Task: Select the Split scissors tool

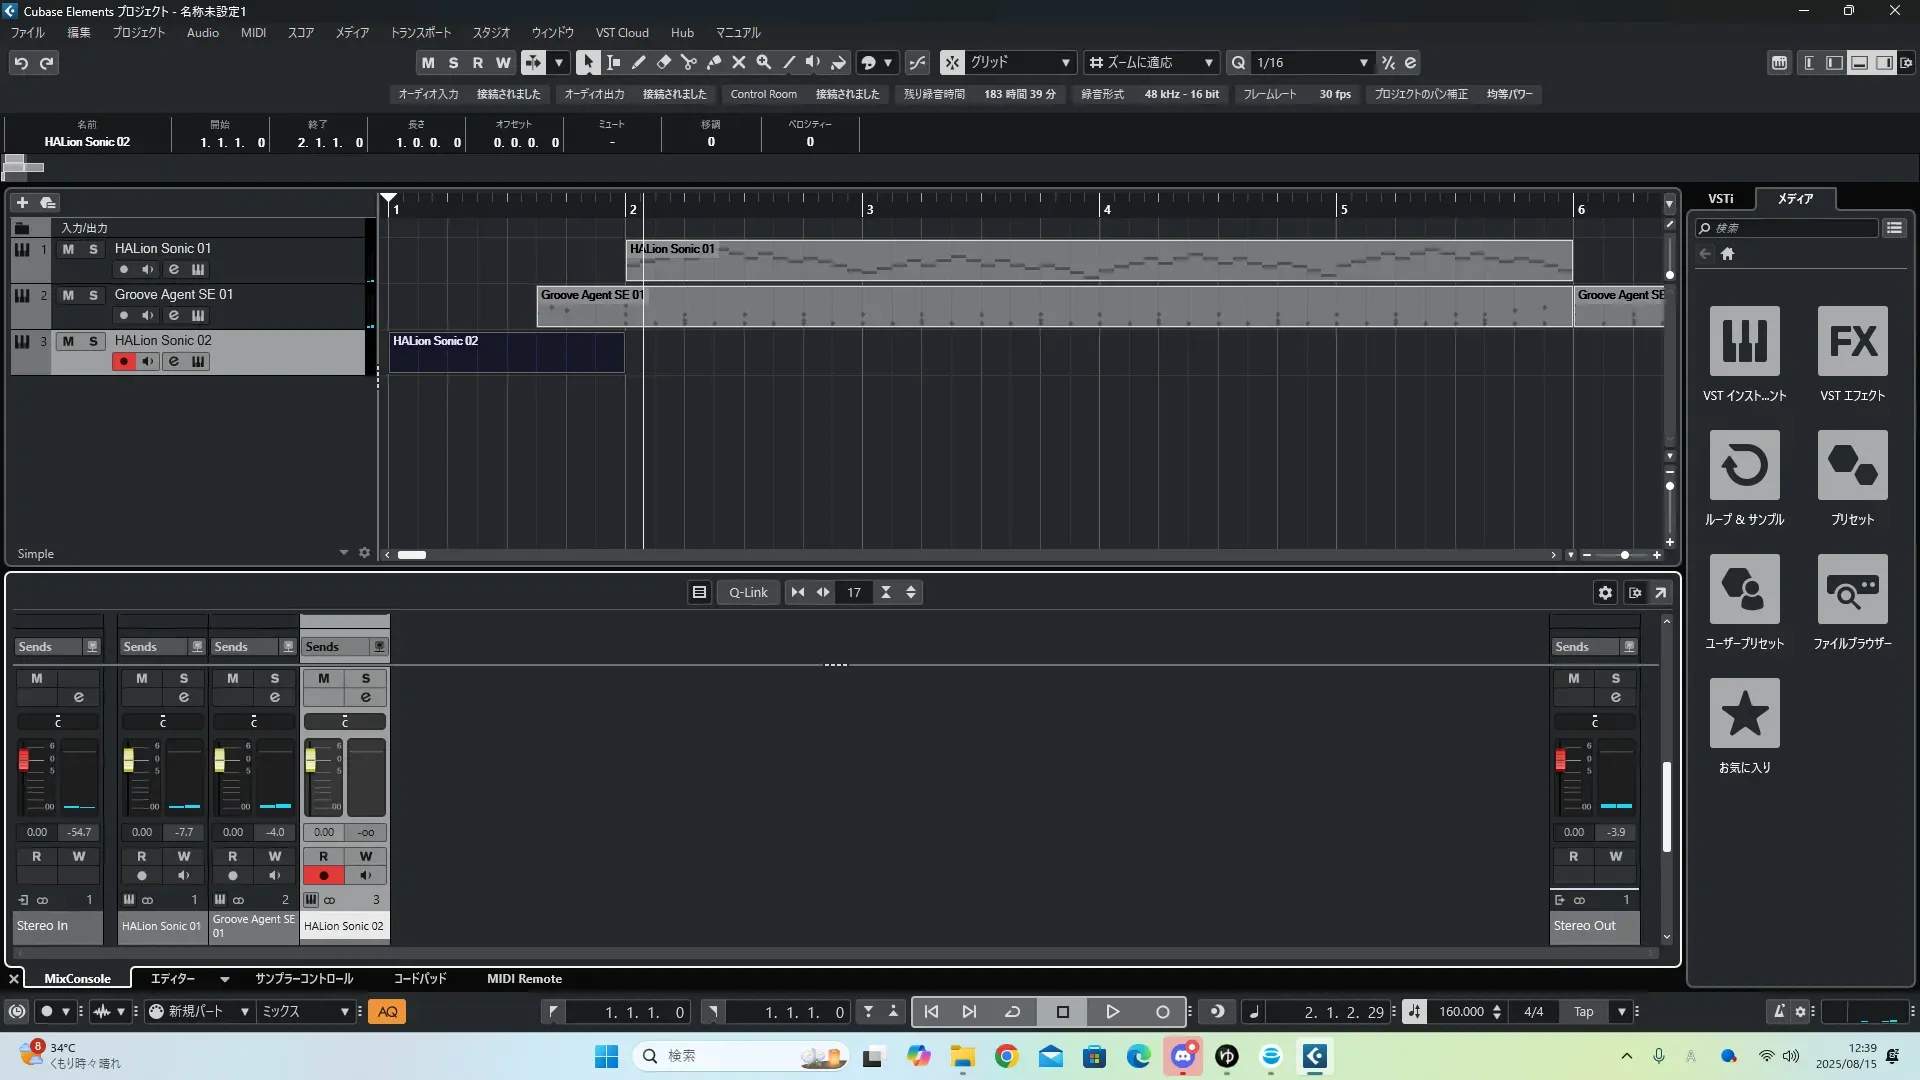Action: pyautogui.click(x=688, y=62)
